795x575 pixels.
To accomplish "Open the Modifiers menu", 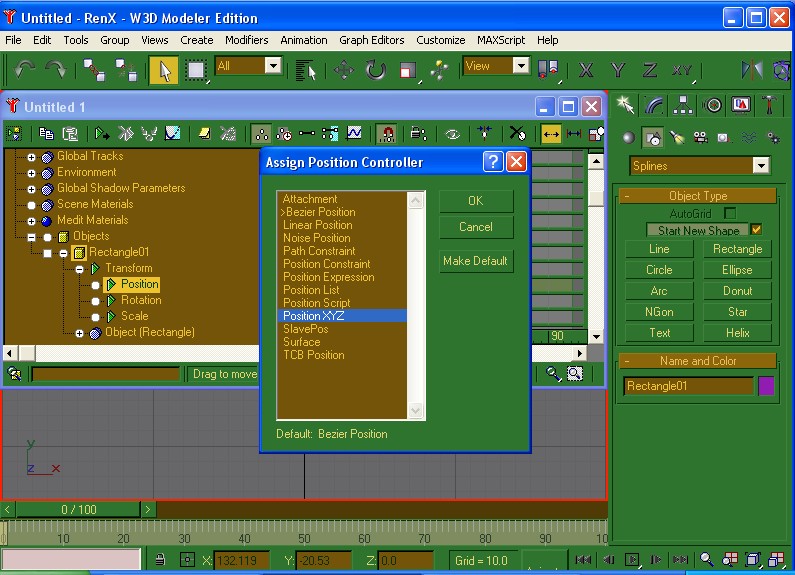I will coord(246,40).
